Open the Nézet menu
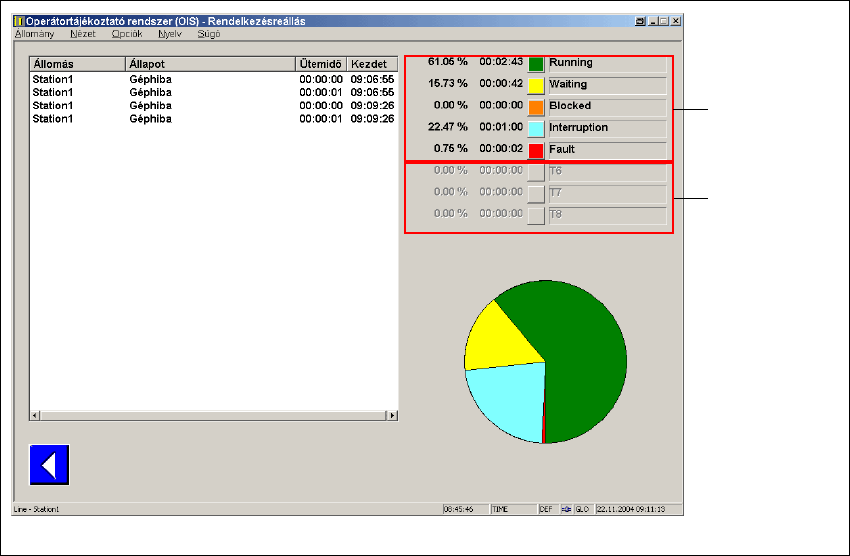 pos(82,33)
